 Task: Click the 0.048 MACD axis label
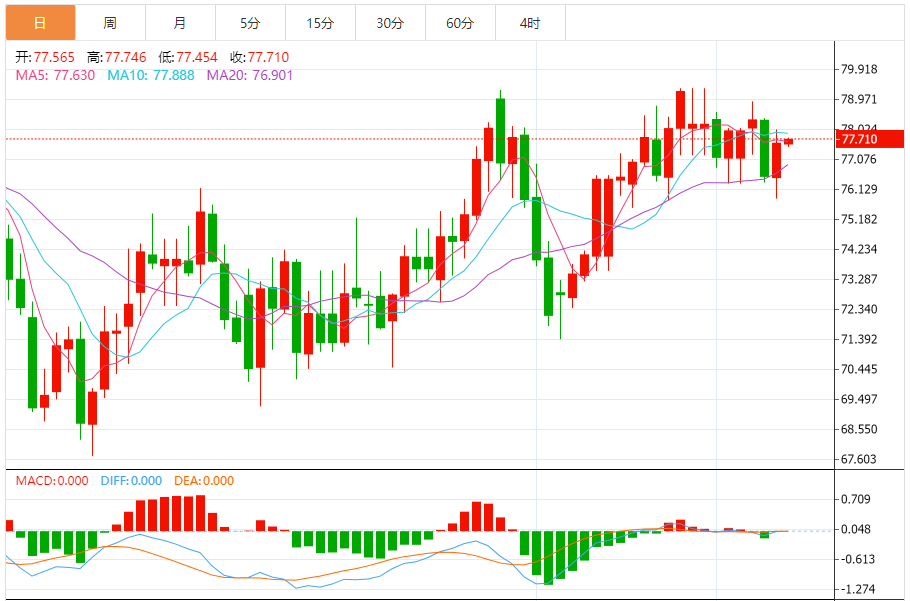[x=855, y=529]
